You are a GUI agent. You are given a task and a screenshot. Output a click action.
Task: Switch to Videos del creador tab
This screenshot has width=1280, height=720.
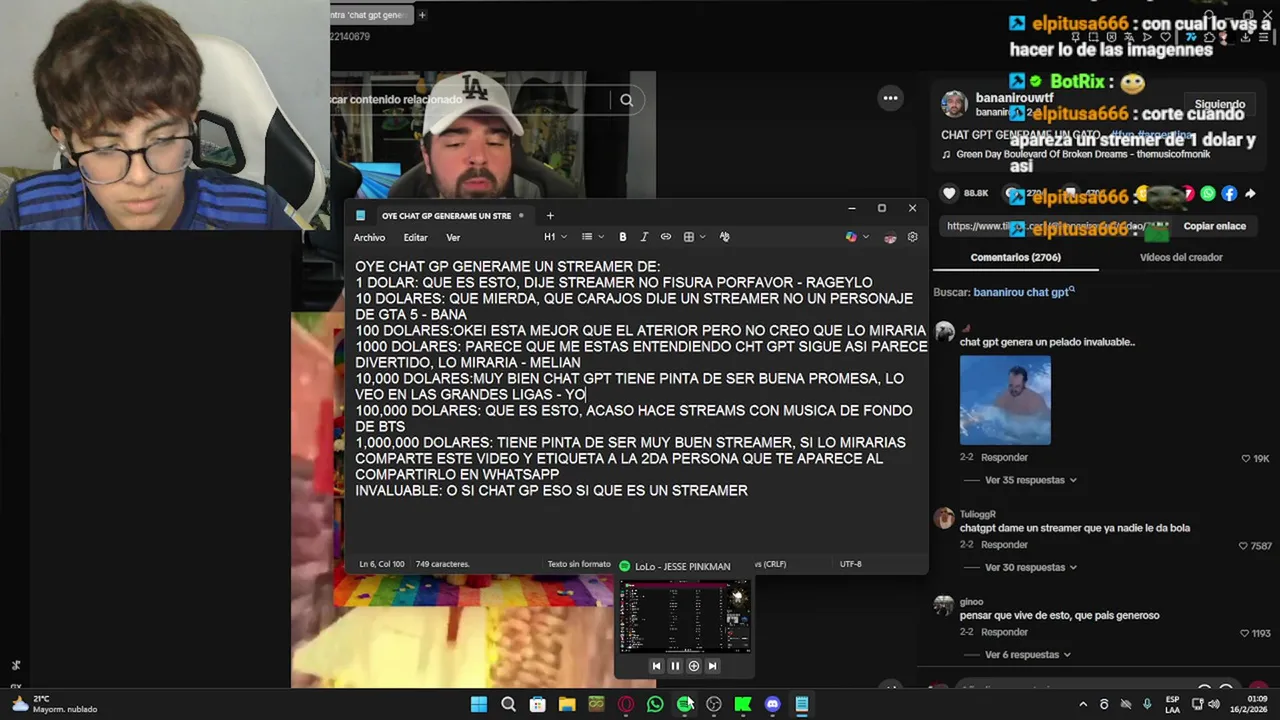[1181, 257]
